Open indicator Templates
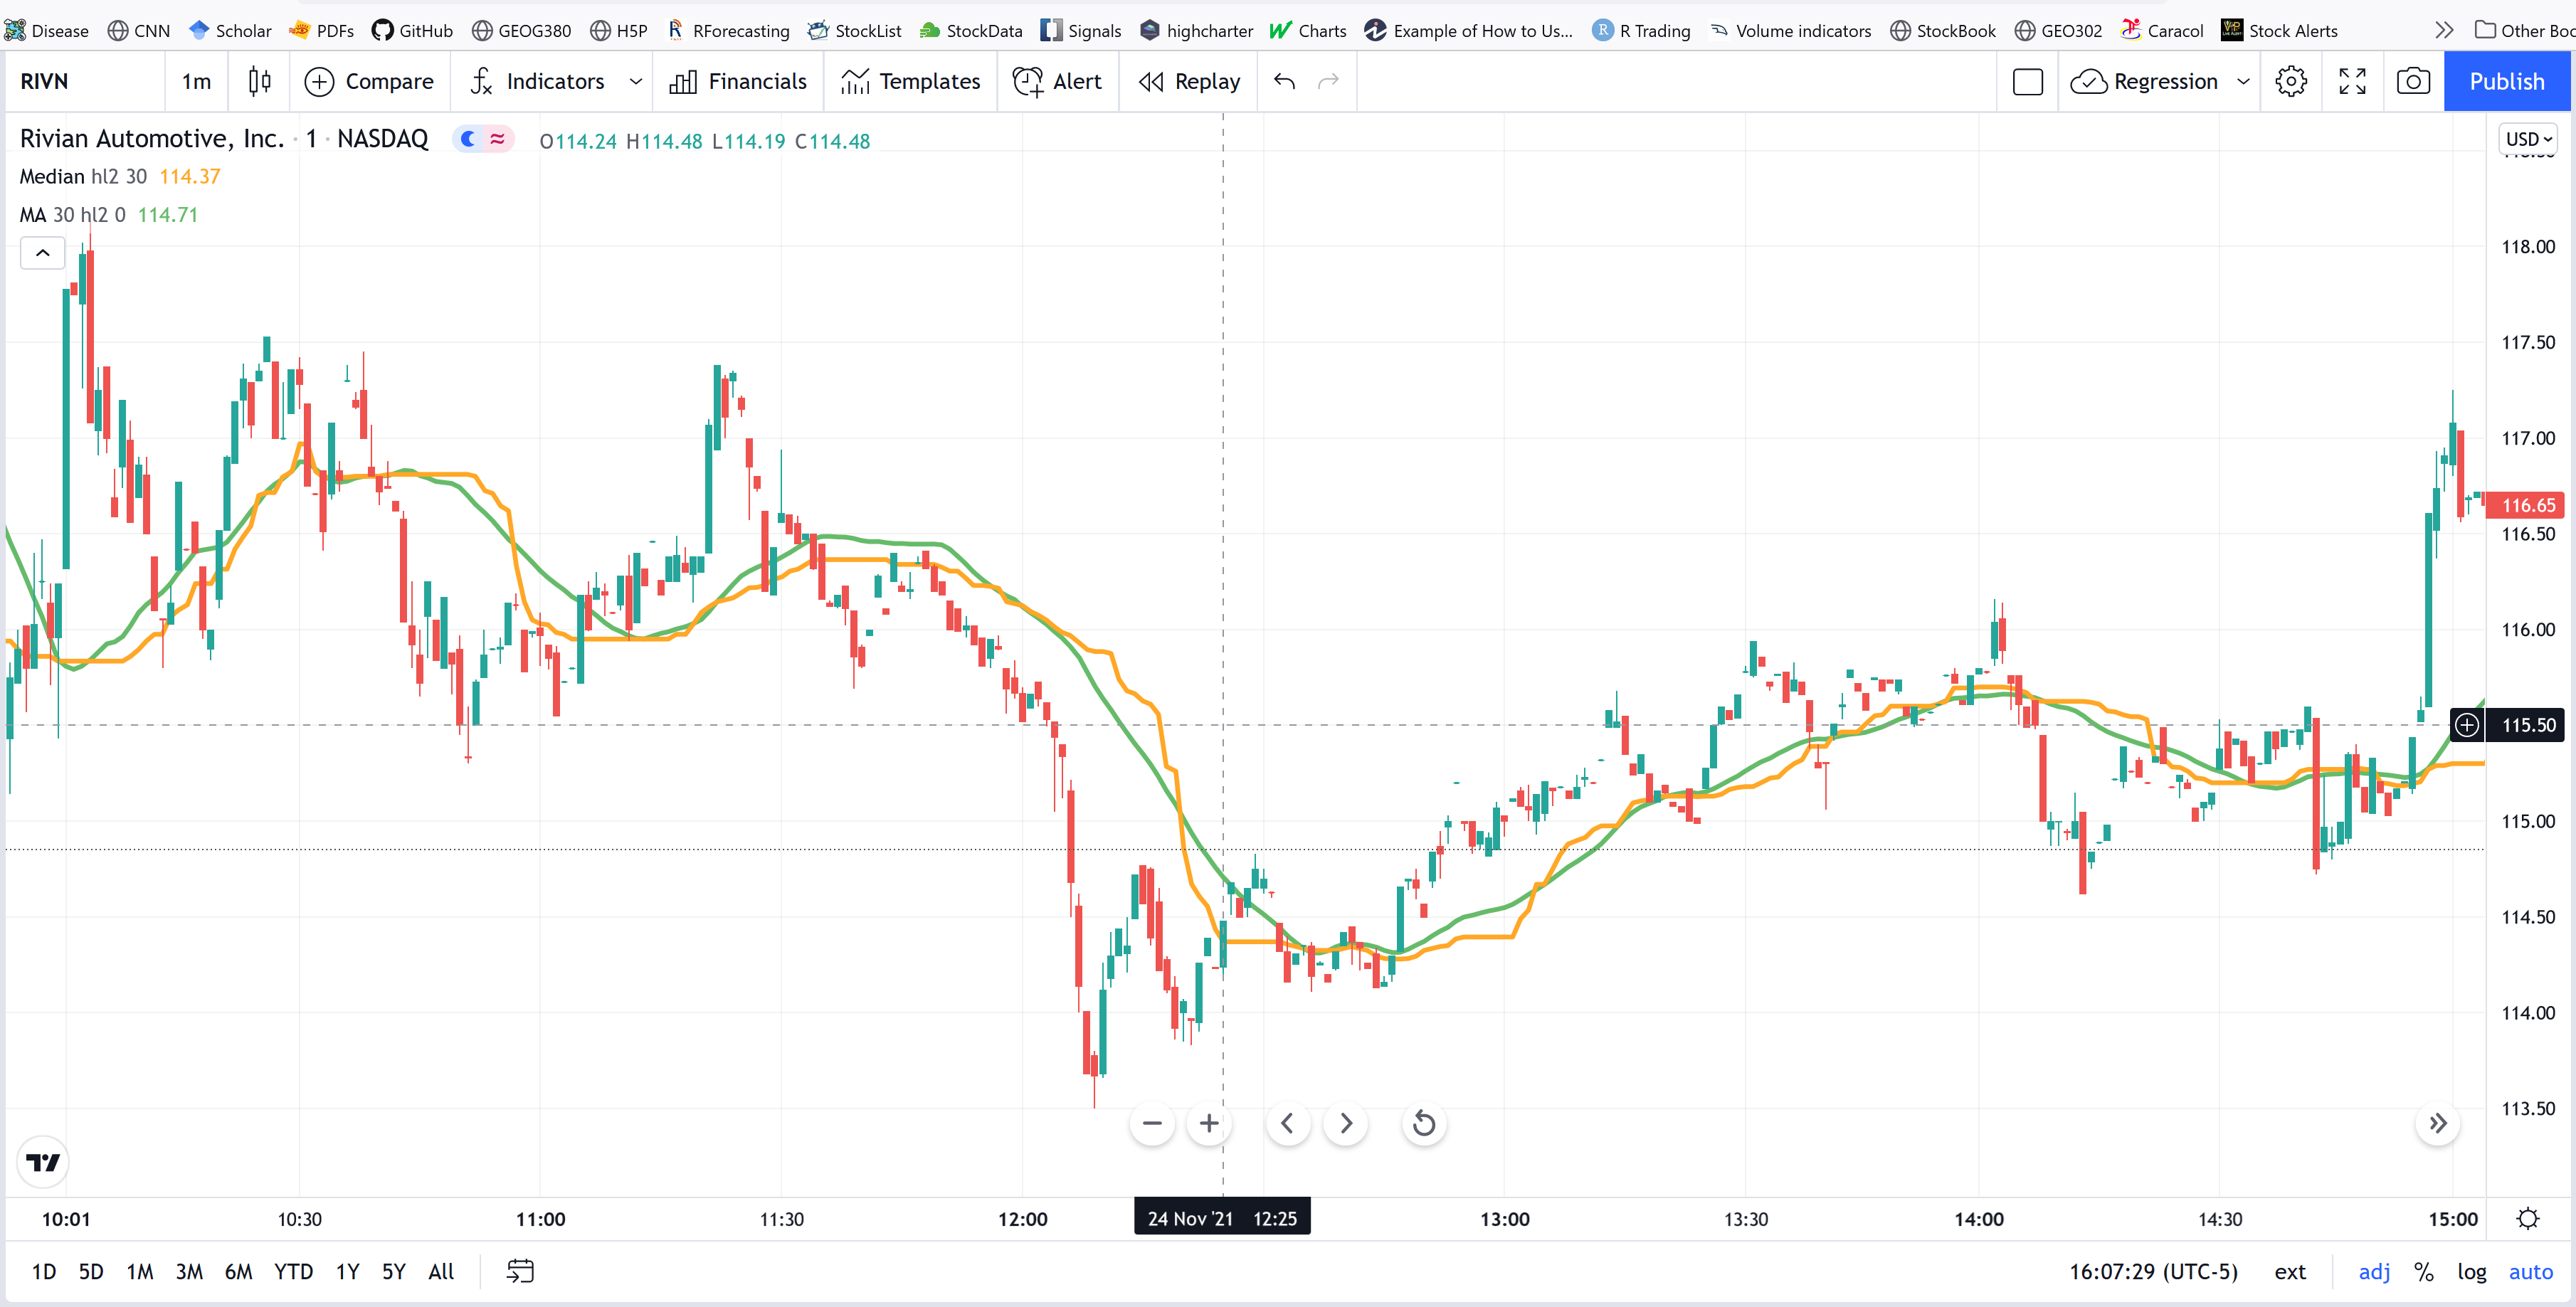 coord(911,81)
